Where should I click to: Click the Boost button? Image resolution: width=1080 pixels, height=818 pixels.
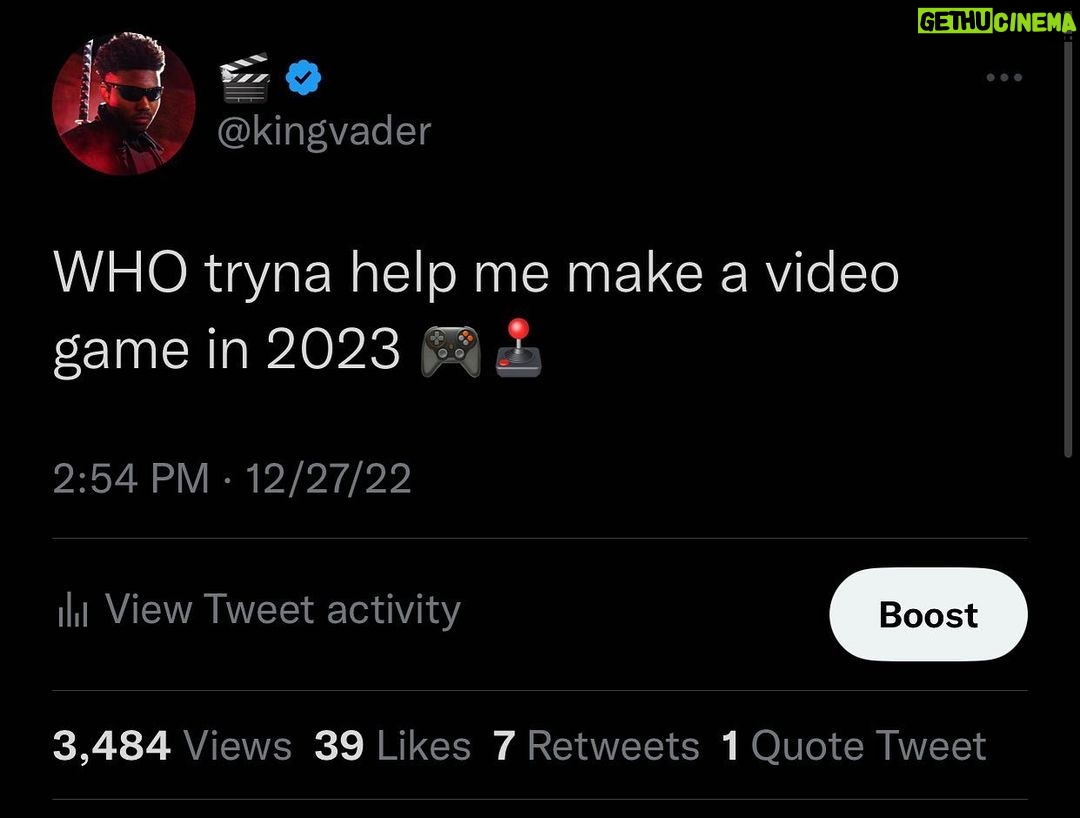pyautogui.click(x=928, y=614)
